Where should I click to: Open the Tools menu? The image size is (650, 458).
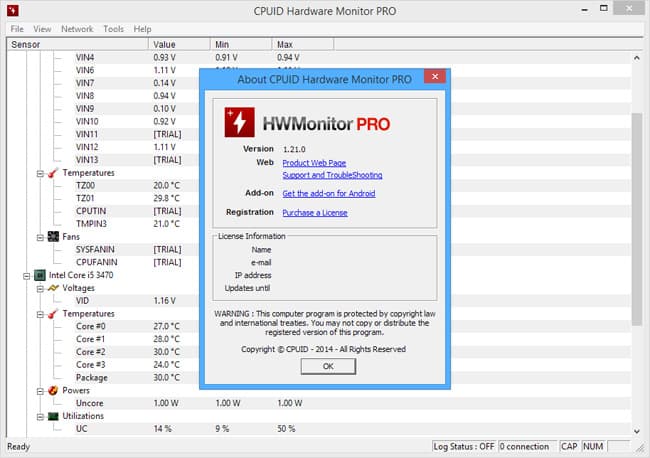pyautogui.click(x=113, y=29)
